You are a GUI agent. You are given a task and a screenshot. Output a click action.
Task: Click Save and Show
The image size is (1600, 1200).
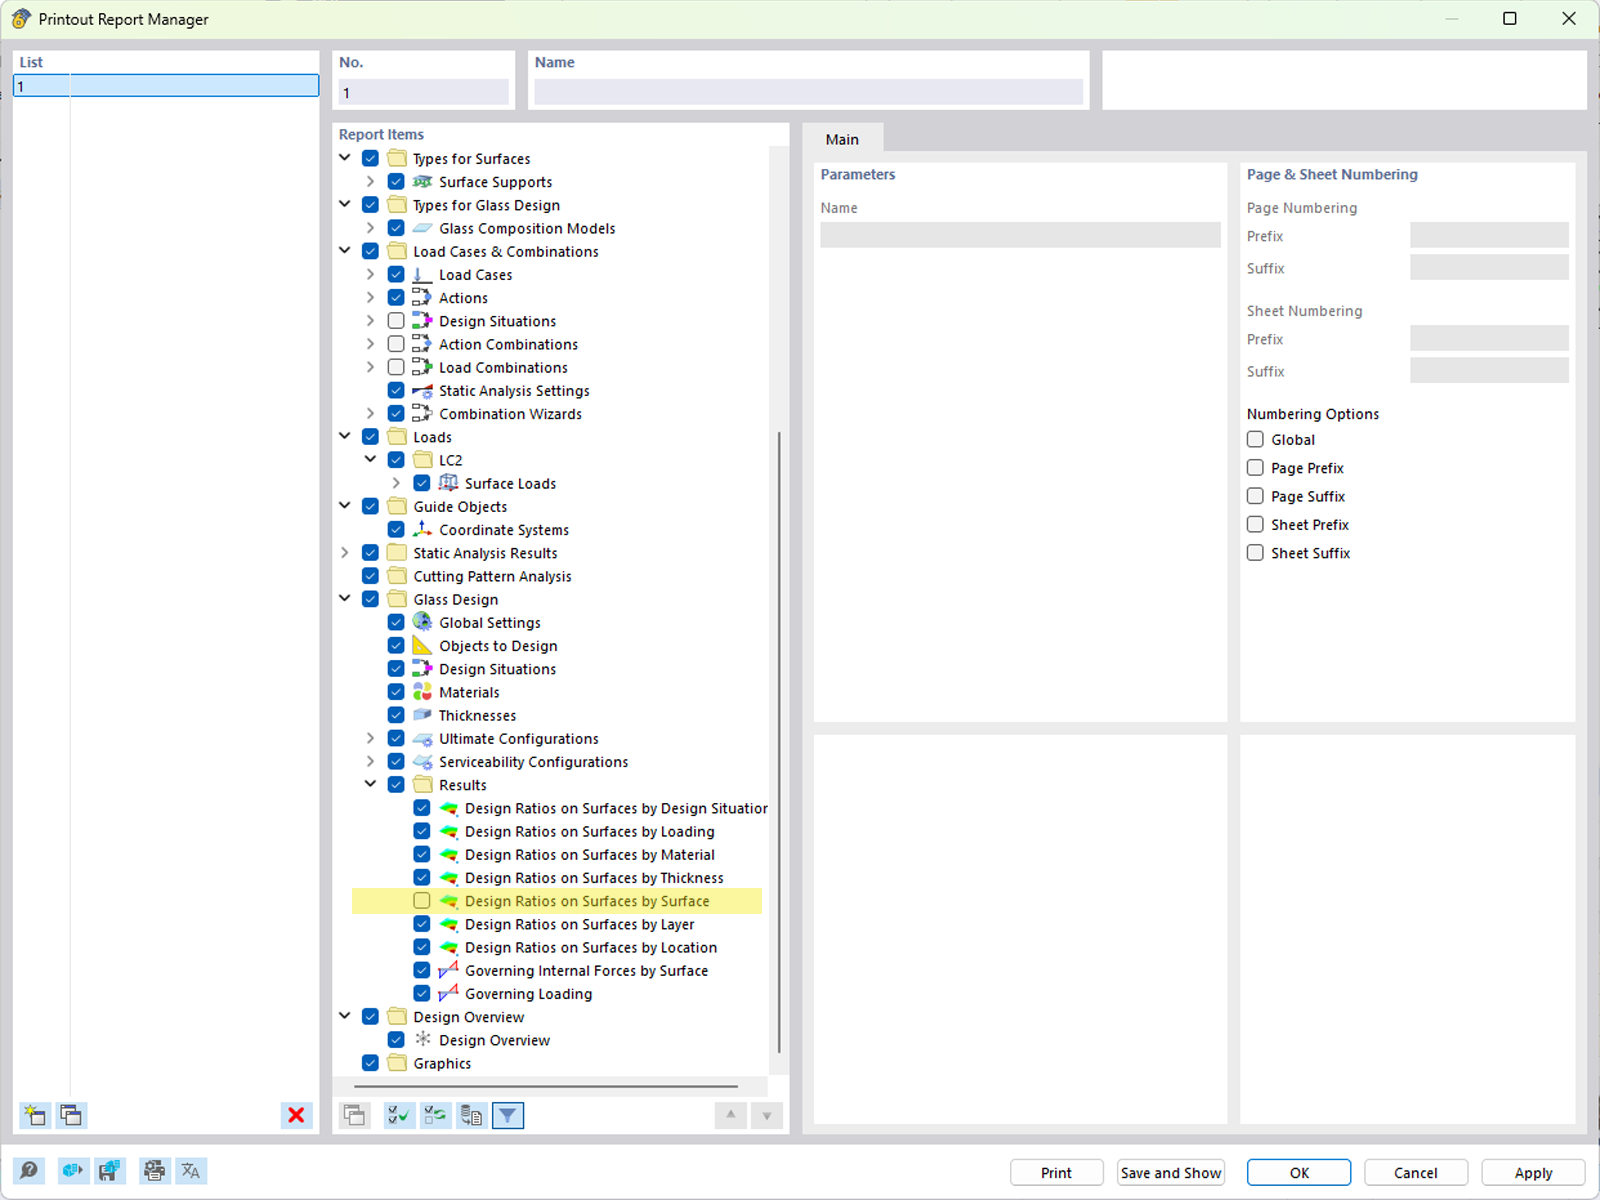tap(1171, 1172)
